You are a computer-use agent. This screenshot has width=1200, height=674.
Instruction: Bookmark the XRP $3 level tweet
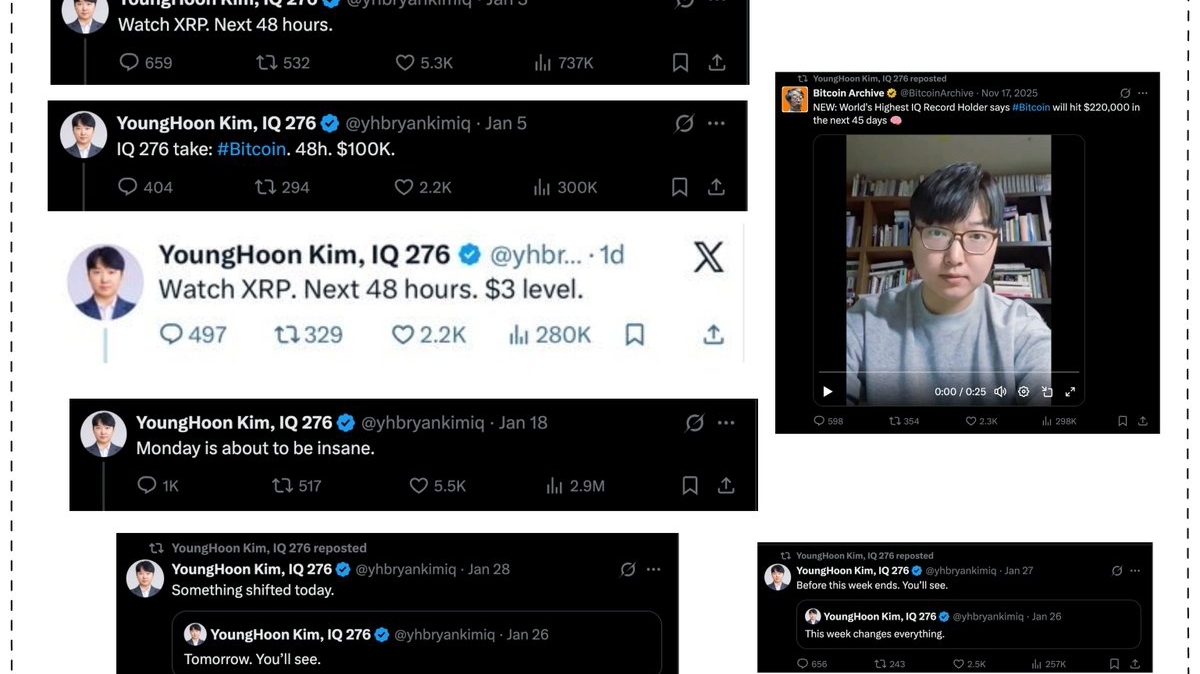[x=634, y=335]
